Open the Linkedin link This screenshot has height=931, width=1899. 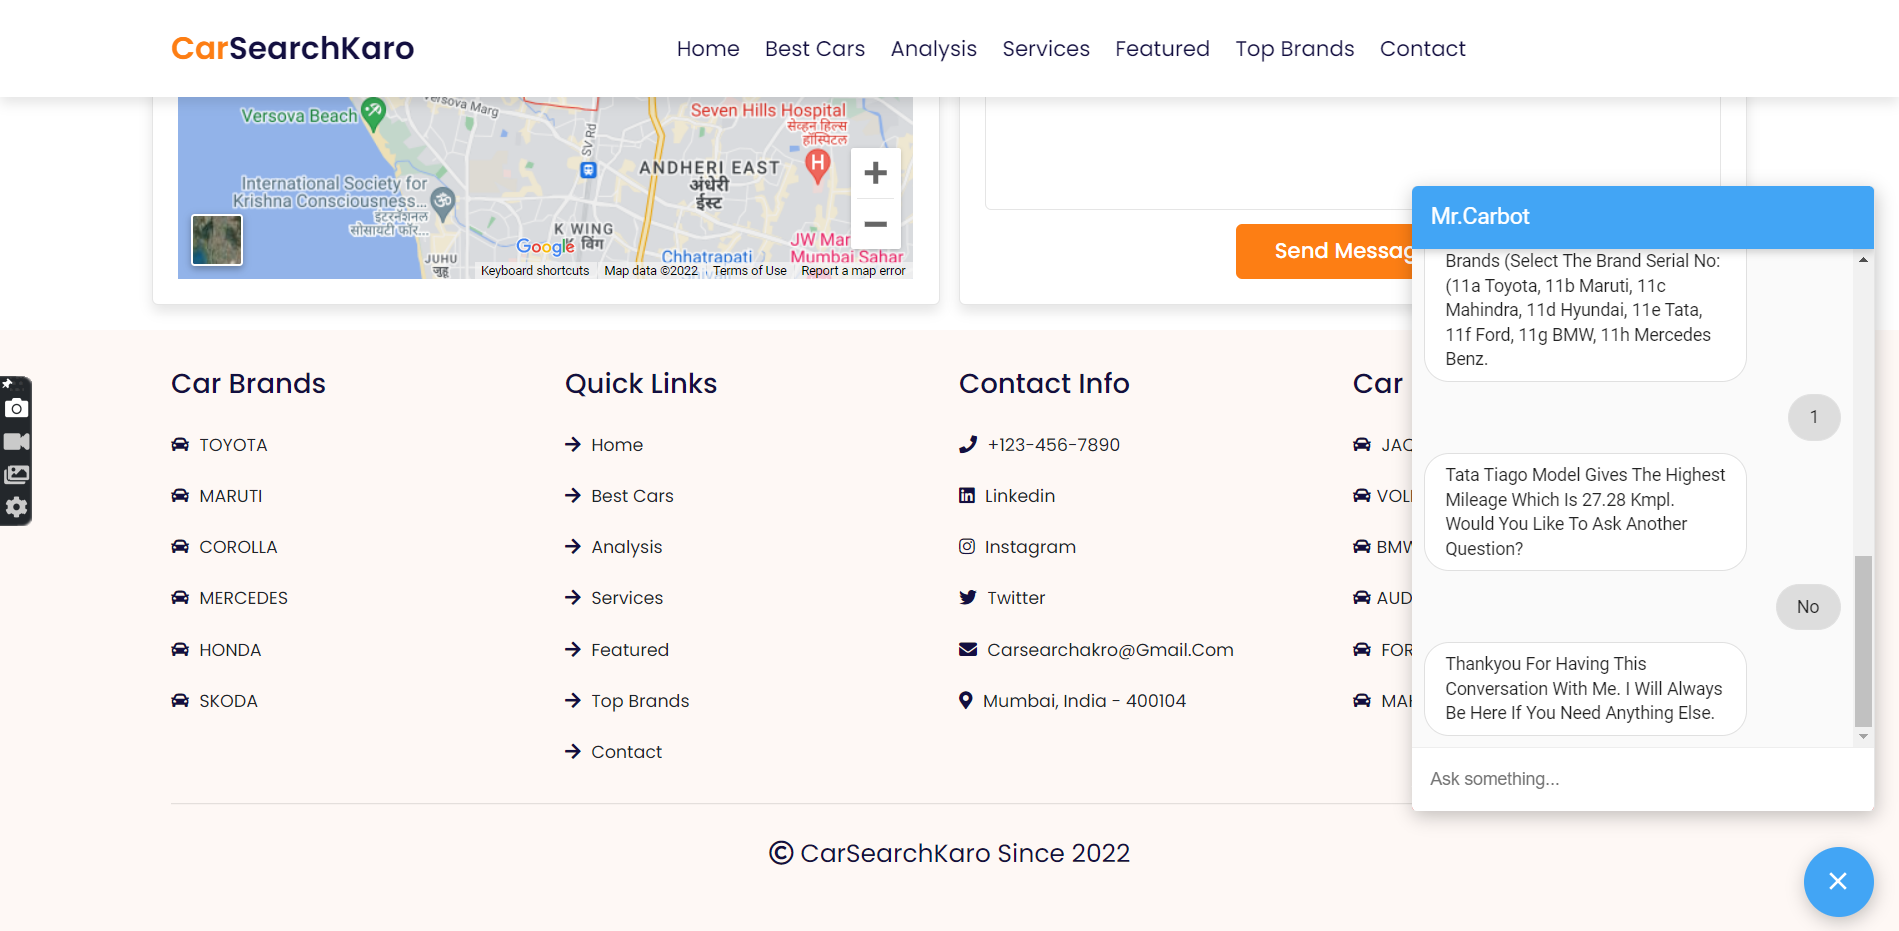(1020, 496)
